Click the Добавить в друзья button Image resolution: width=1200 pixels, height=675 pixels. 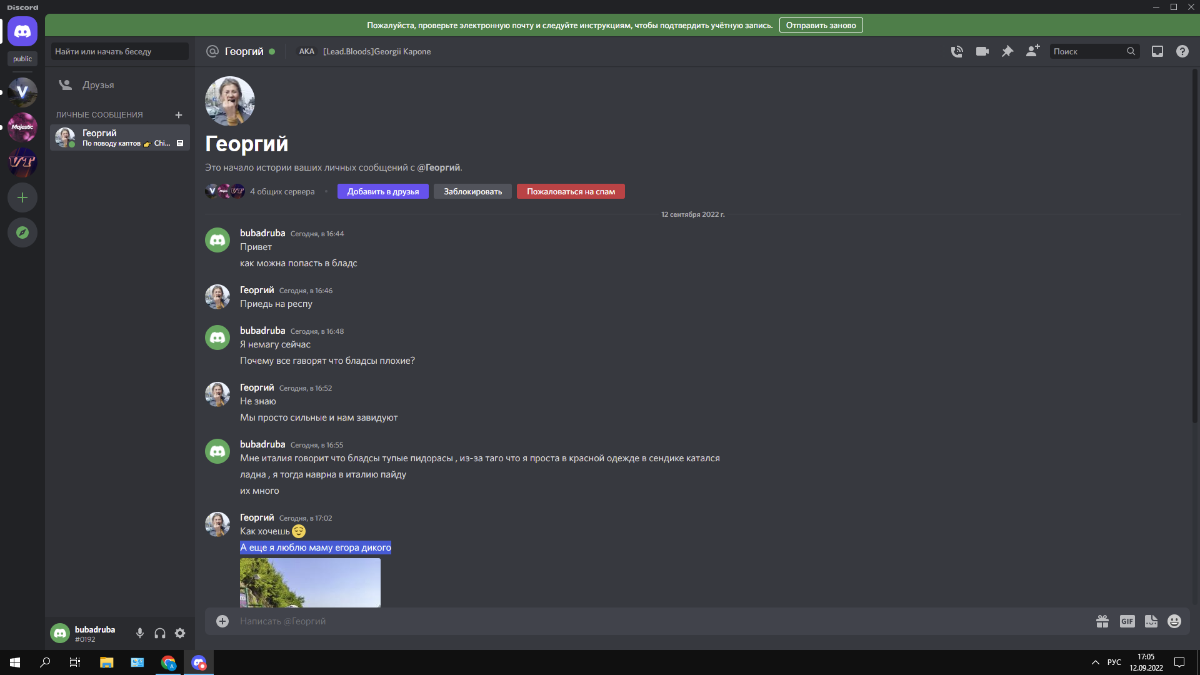[x=383, y=191]
